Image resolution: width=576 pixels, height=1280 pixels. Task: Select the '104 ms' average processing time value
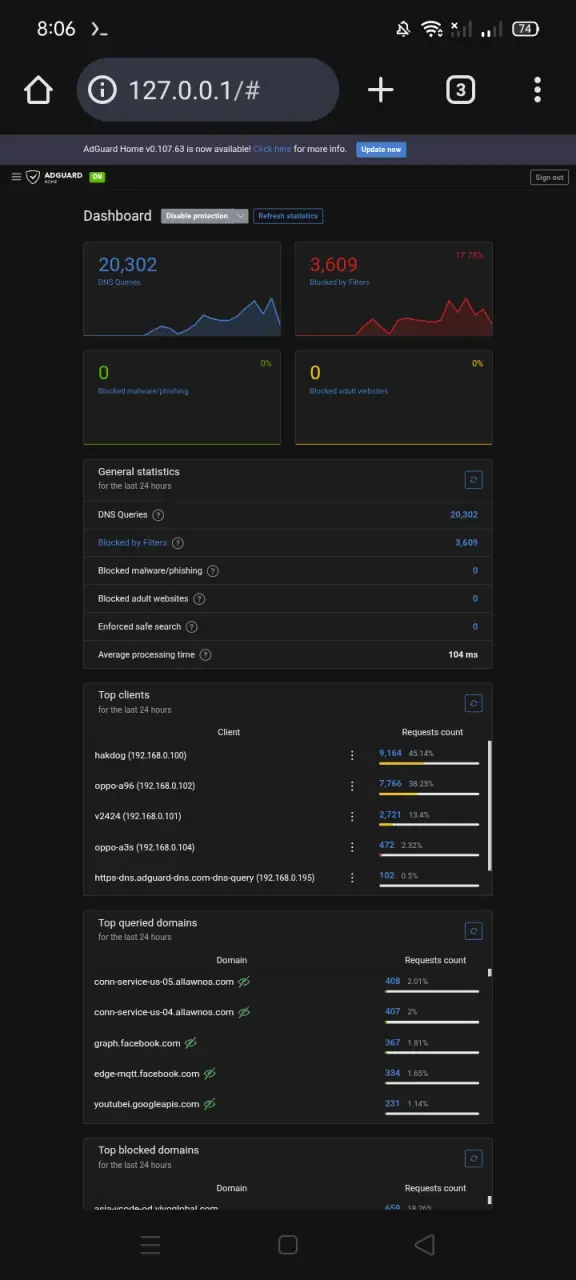point(463,655)
